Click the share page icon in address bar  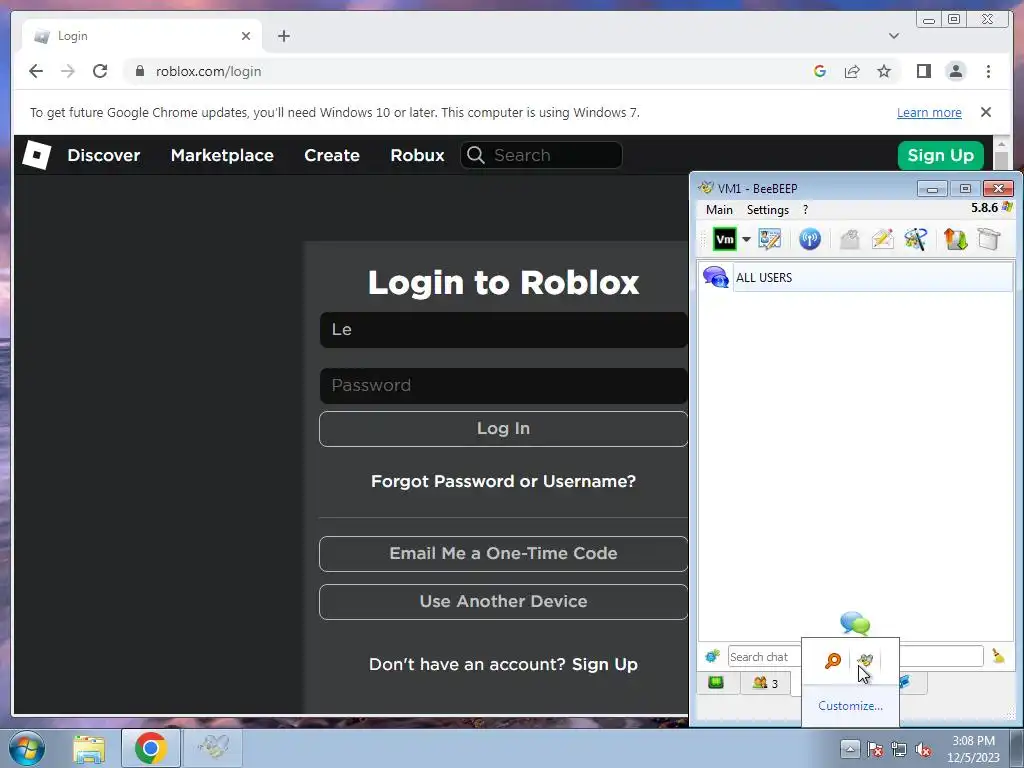[852, 71]
